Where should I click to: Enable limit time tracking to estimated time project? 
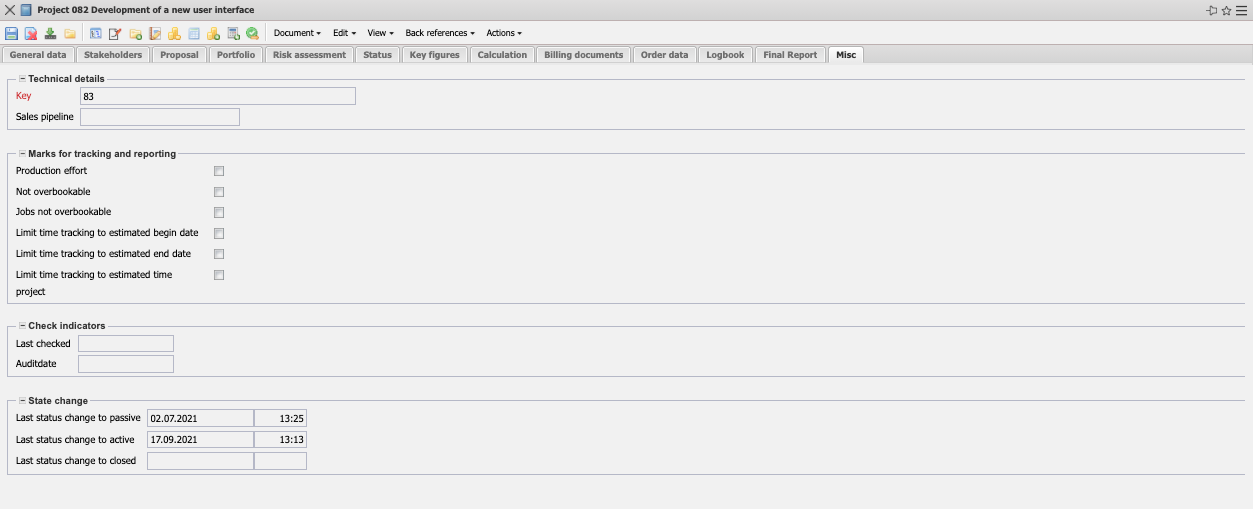[x=219, y=275]
